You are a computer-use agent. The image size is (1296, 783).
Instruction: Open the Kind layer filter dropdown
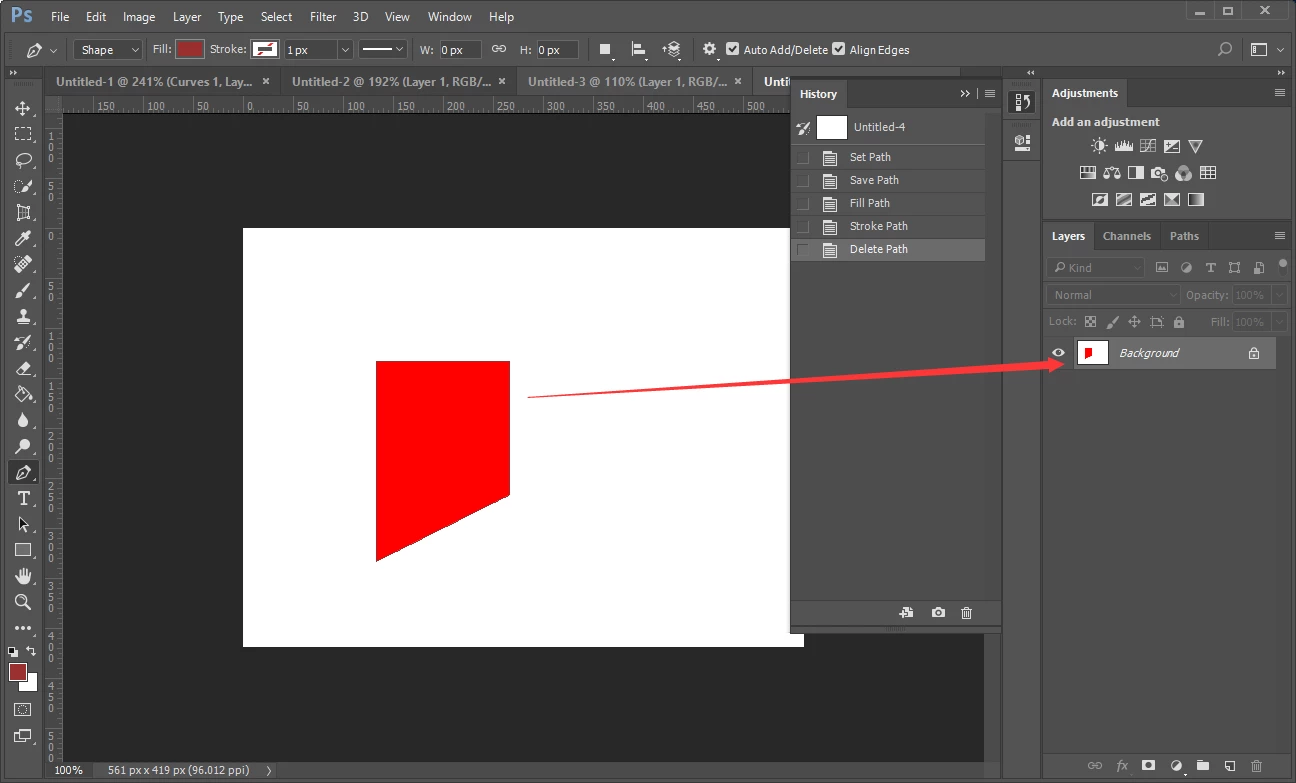[1096, 268]
